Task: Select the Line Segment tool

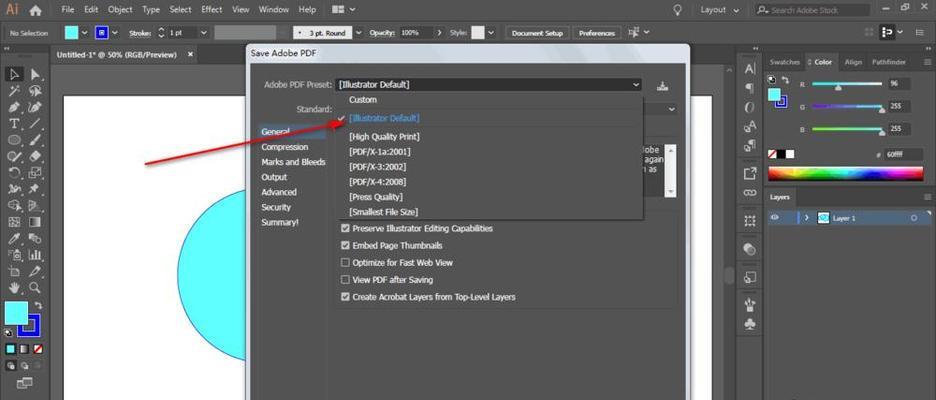Action: (35, 124)
